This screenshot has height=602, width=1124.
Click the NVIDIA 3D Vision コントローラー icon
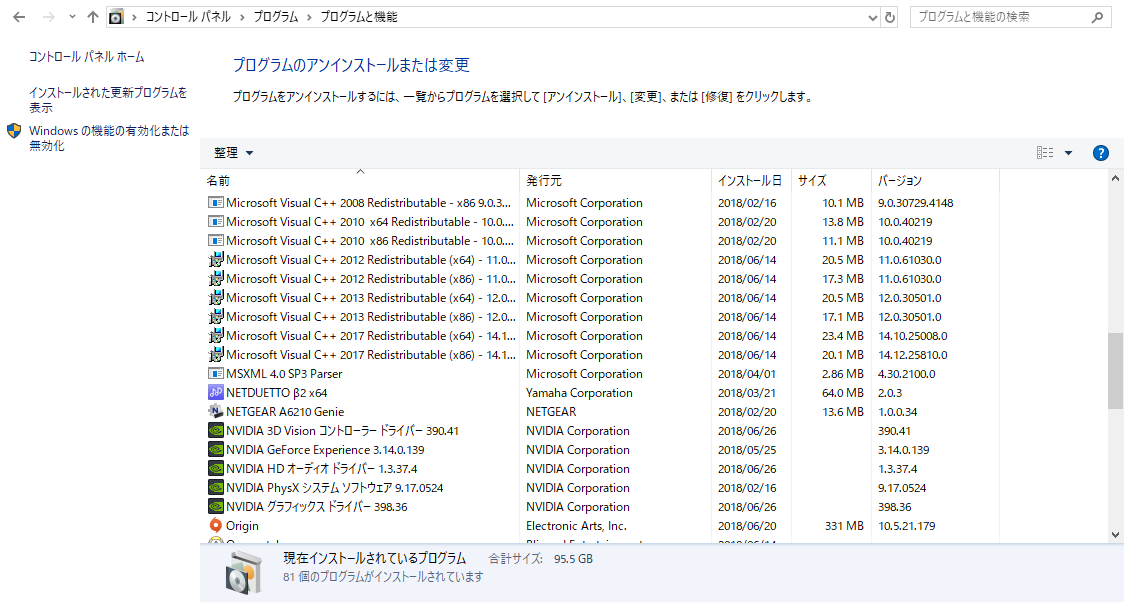pyautogui.click(x=215, y=431)
